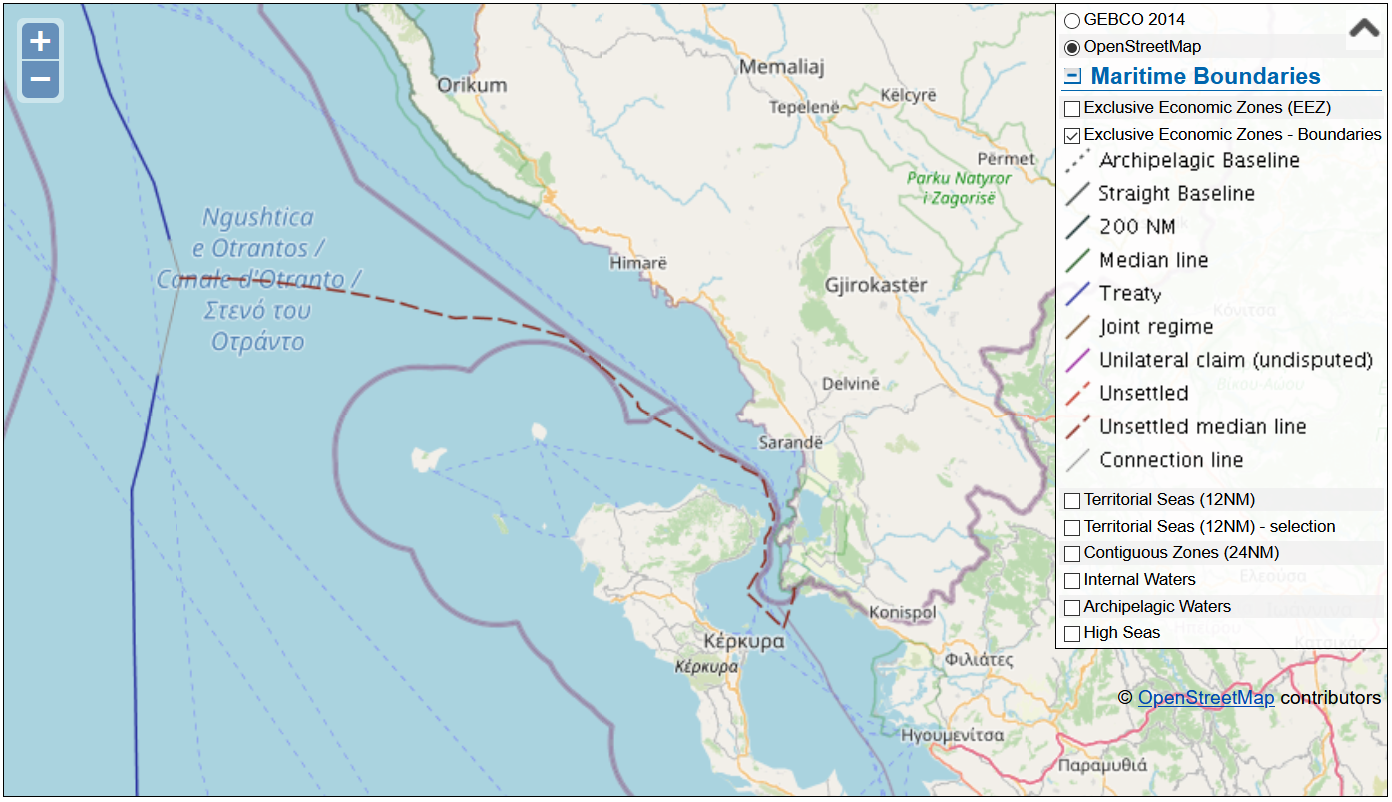
Task: Click the Archipelagic Baseline legend label
Action: pyautogui.click(x=1199, y=161)
